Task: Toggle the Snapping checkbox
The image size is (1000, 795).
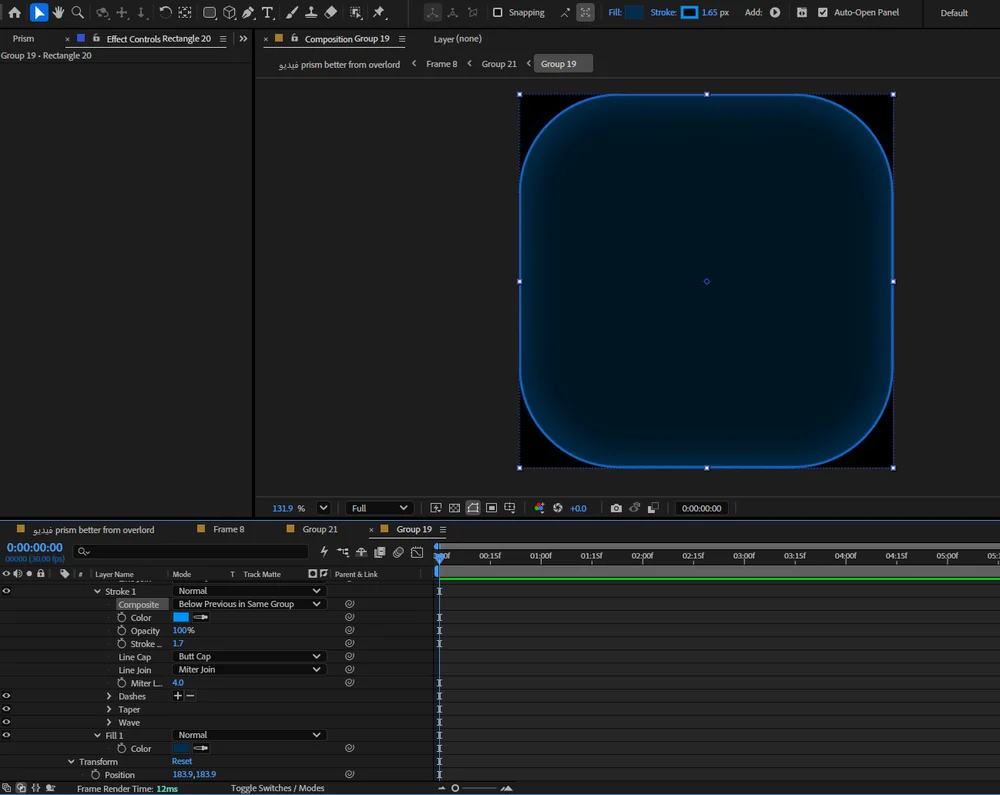Action: point(498,12)
